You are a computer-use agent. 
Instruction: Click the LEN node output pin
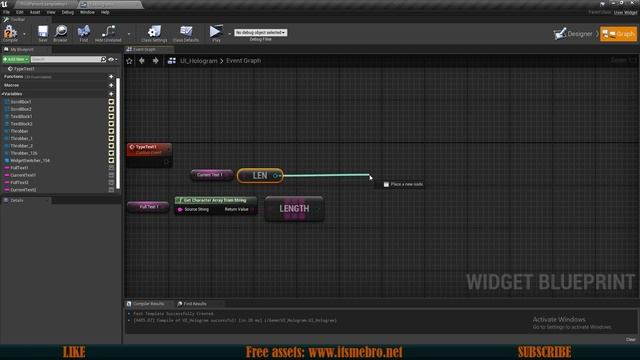point(276,176)
